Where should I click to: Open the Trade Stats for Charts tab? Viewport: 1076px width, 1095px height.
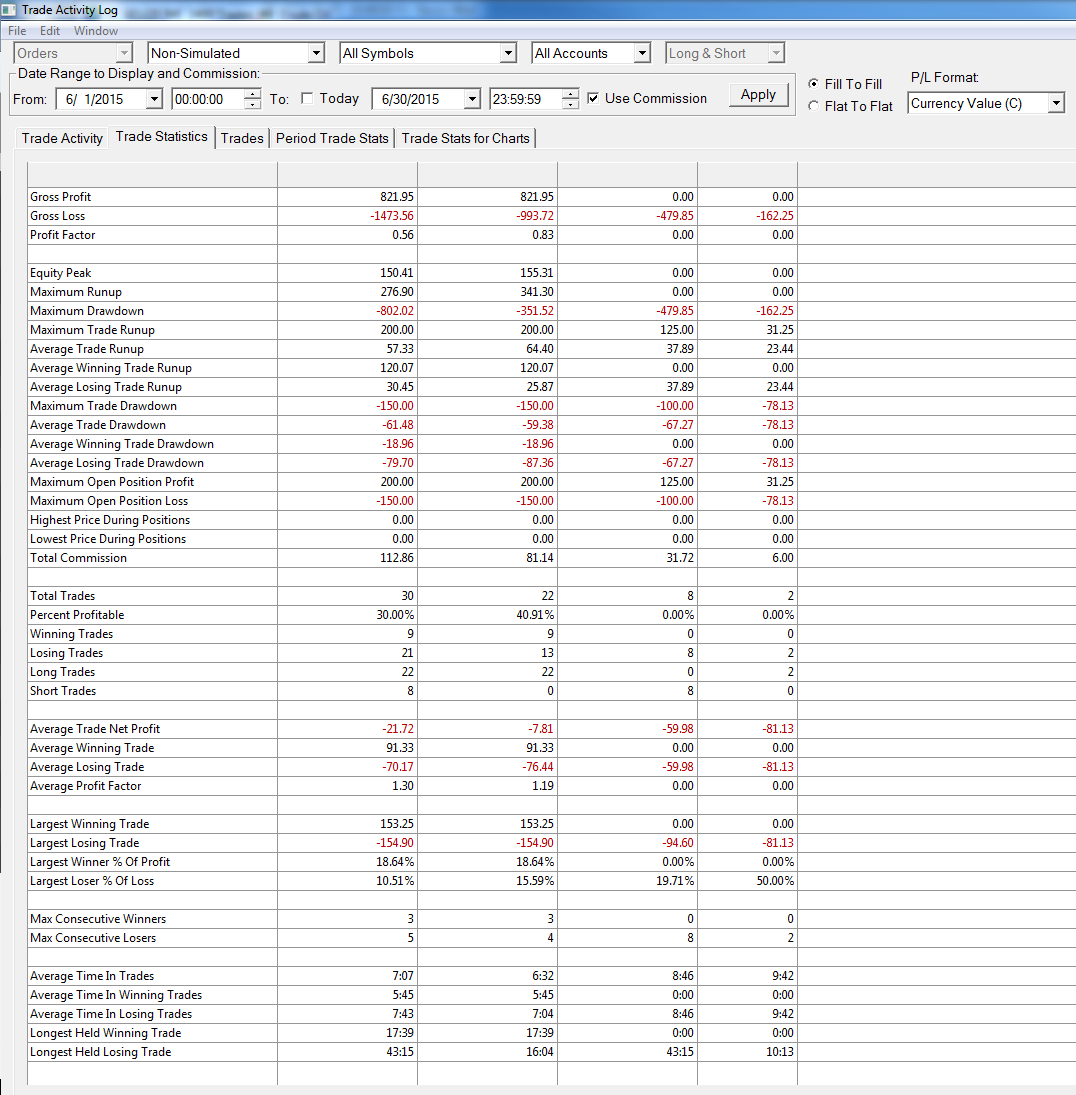tap(466, 138)
